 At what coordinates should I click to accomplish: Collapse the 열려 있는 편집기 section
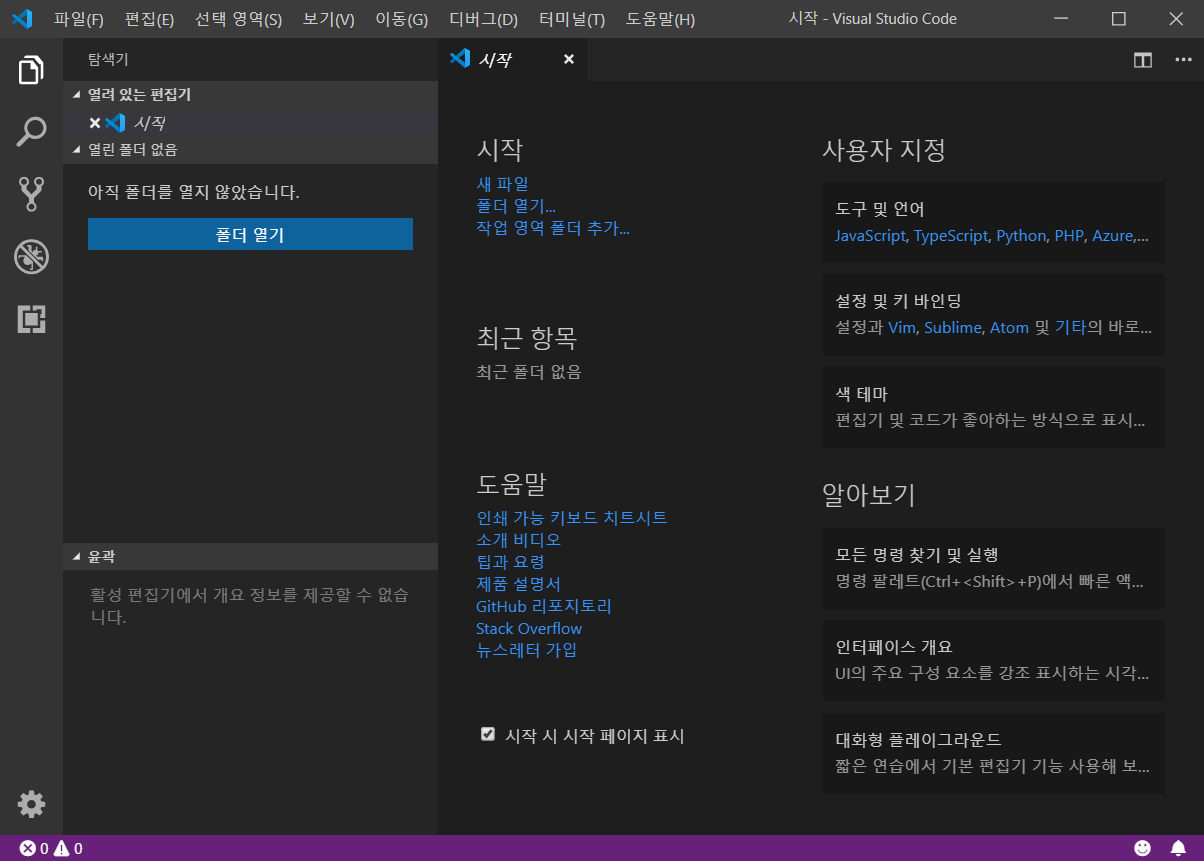click(x=250, y=95)
